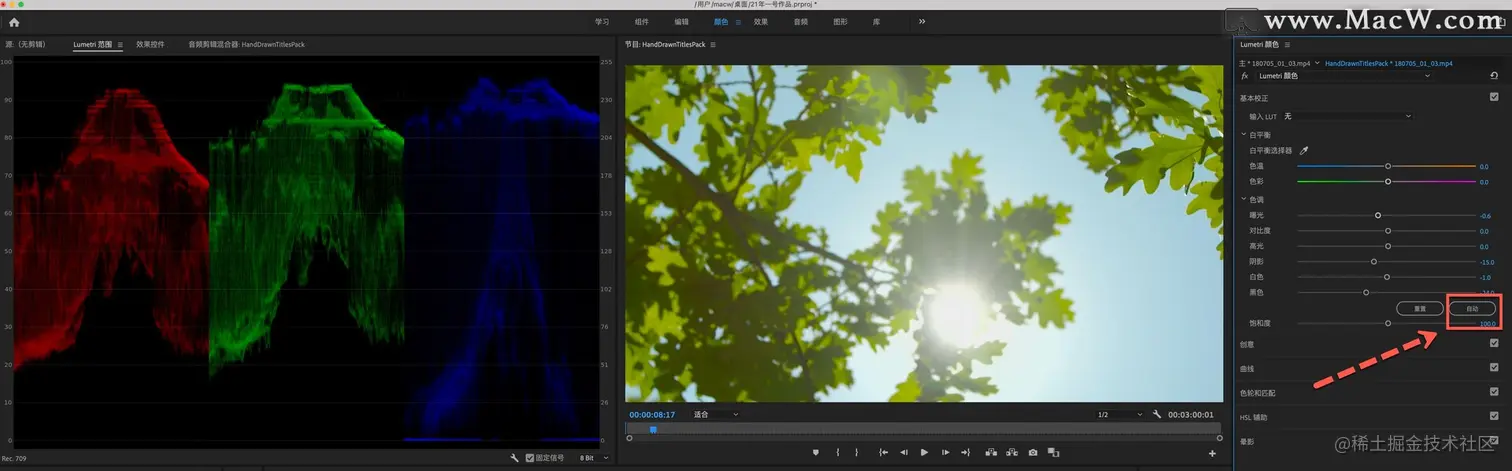Open the Lumetri 颜色 effect selector dropdown
The width and height of the screenshot is (1512, 471).
pos(1344,76)
